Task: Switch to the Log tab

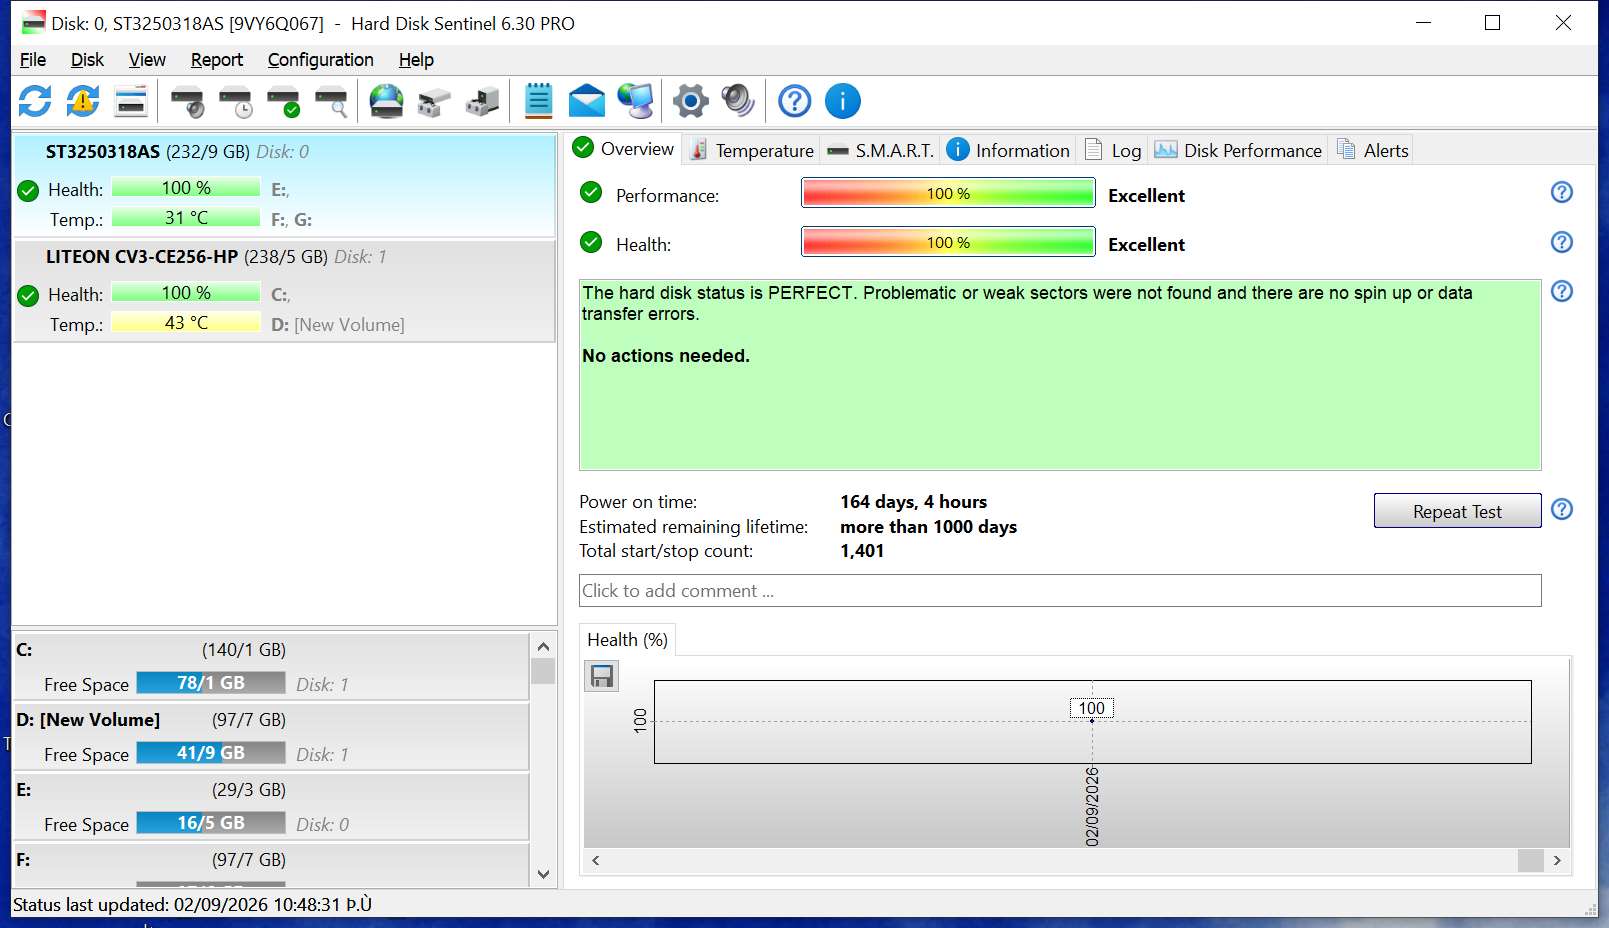Action: click(1113, 150)
